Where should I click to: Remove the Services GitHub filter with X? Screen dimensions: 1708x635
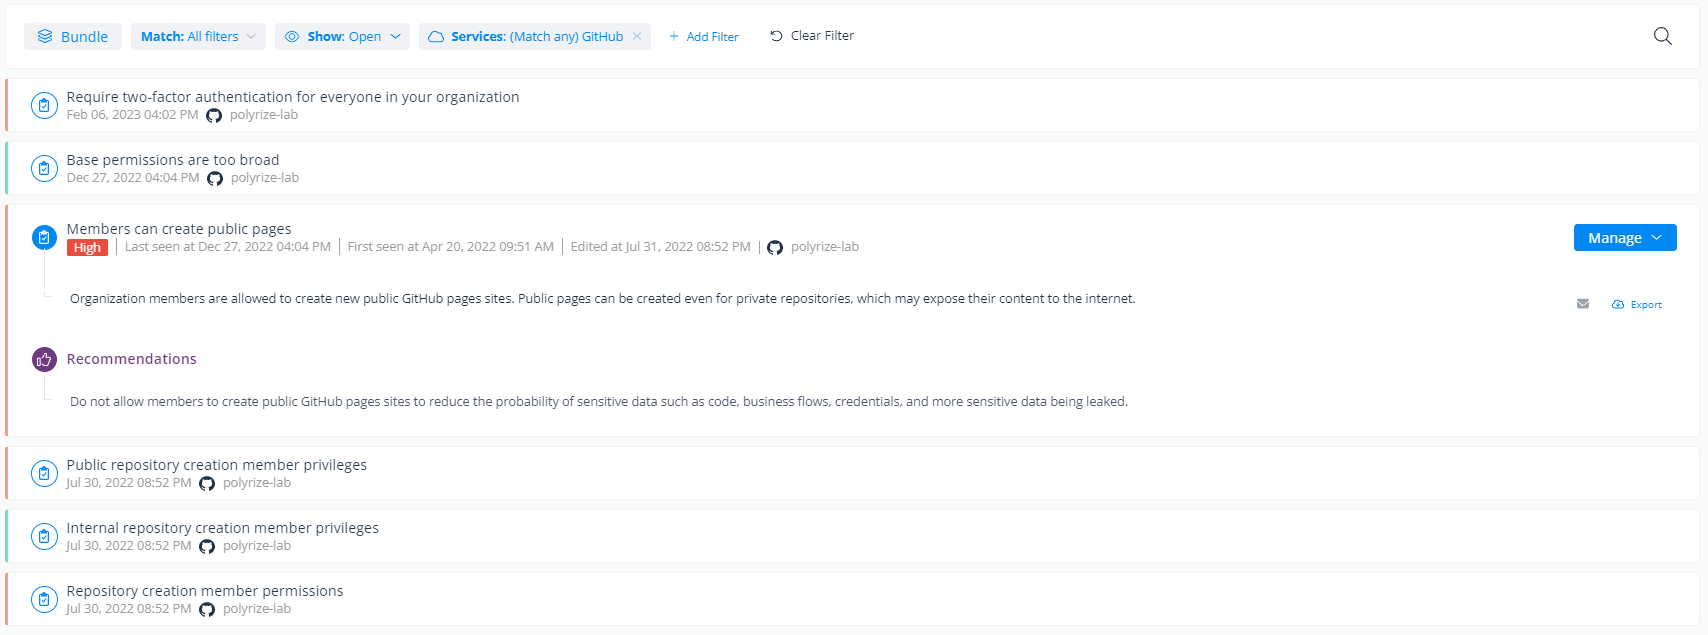click(637, 36)
